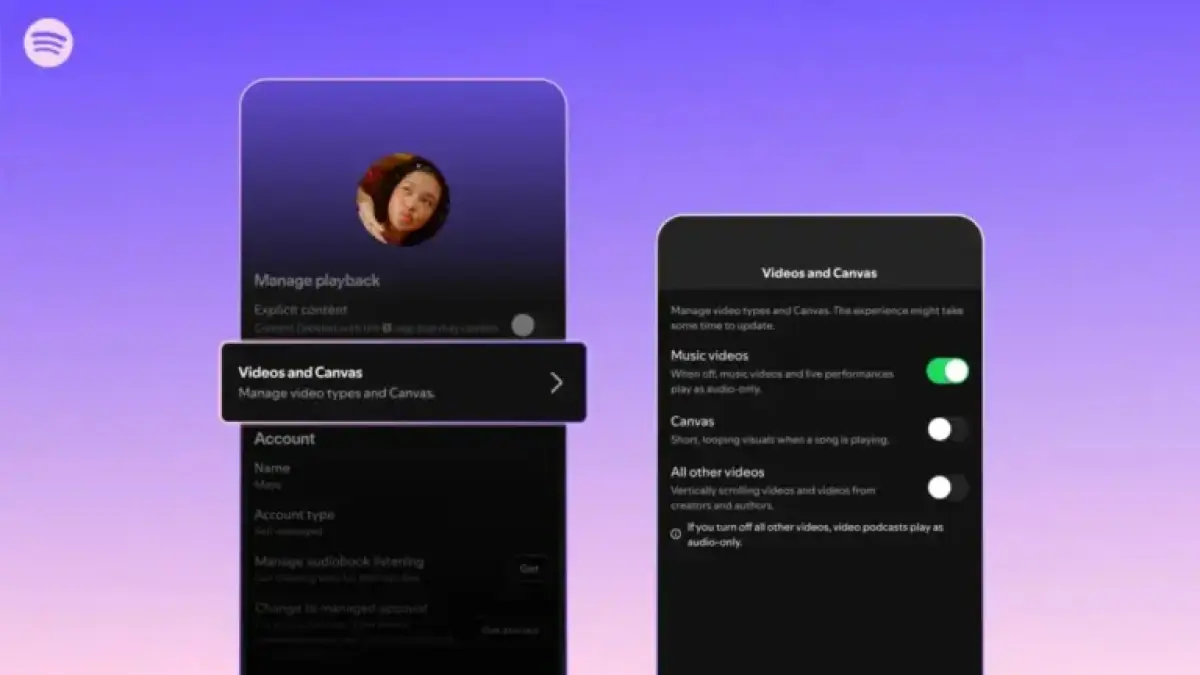
Task: Select the 'Videos and Canvas' row title
Action: click(301, 372)
